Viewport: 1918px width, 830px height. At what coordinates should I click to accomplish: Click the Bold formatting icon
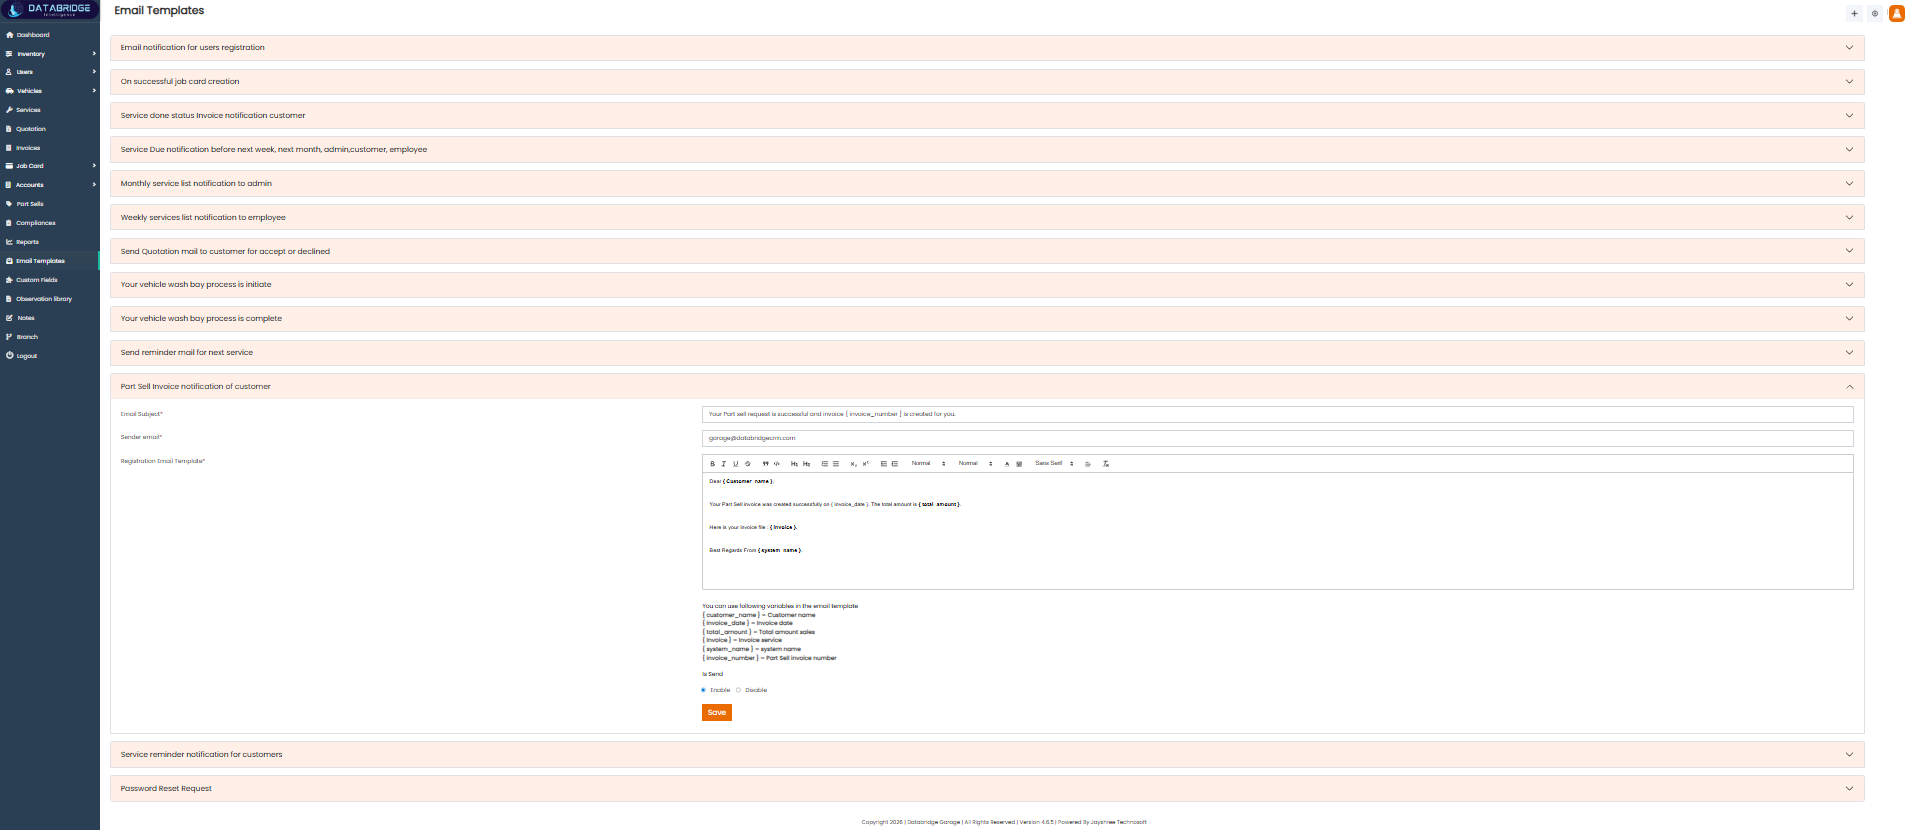712,464
